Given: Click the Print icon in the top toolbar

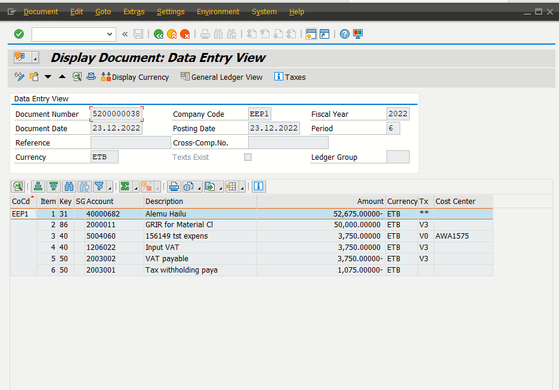Looking at the screenshot, I should [205, 34].
